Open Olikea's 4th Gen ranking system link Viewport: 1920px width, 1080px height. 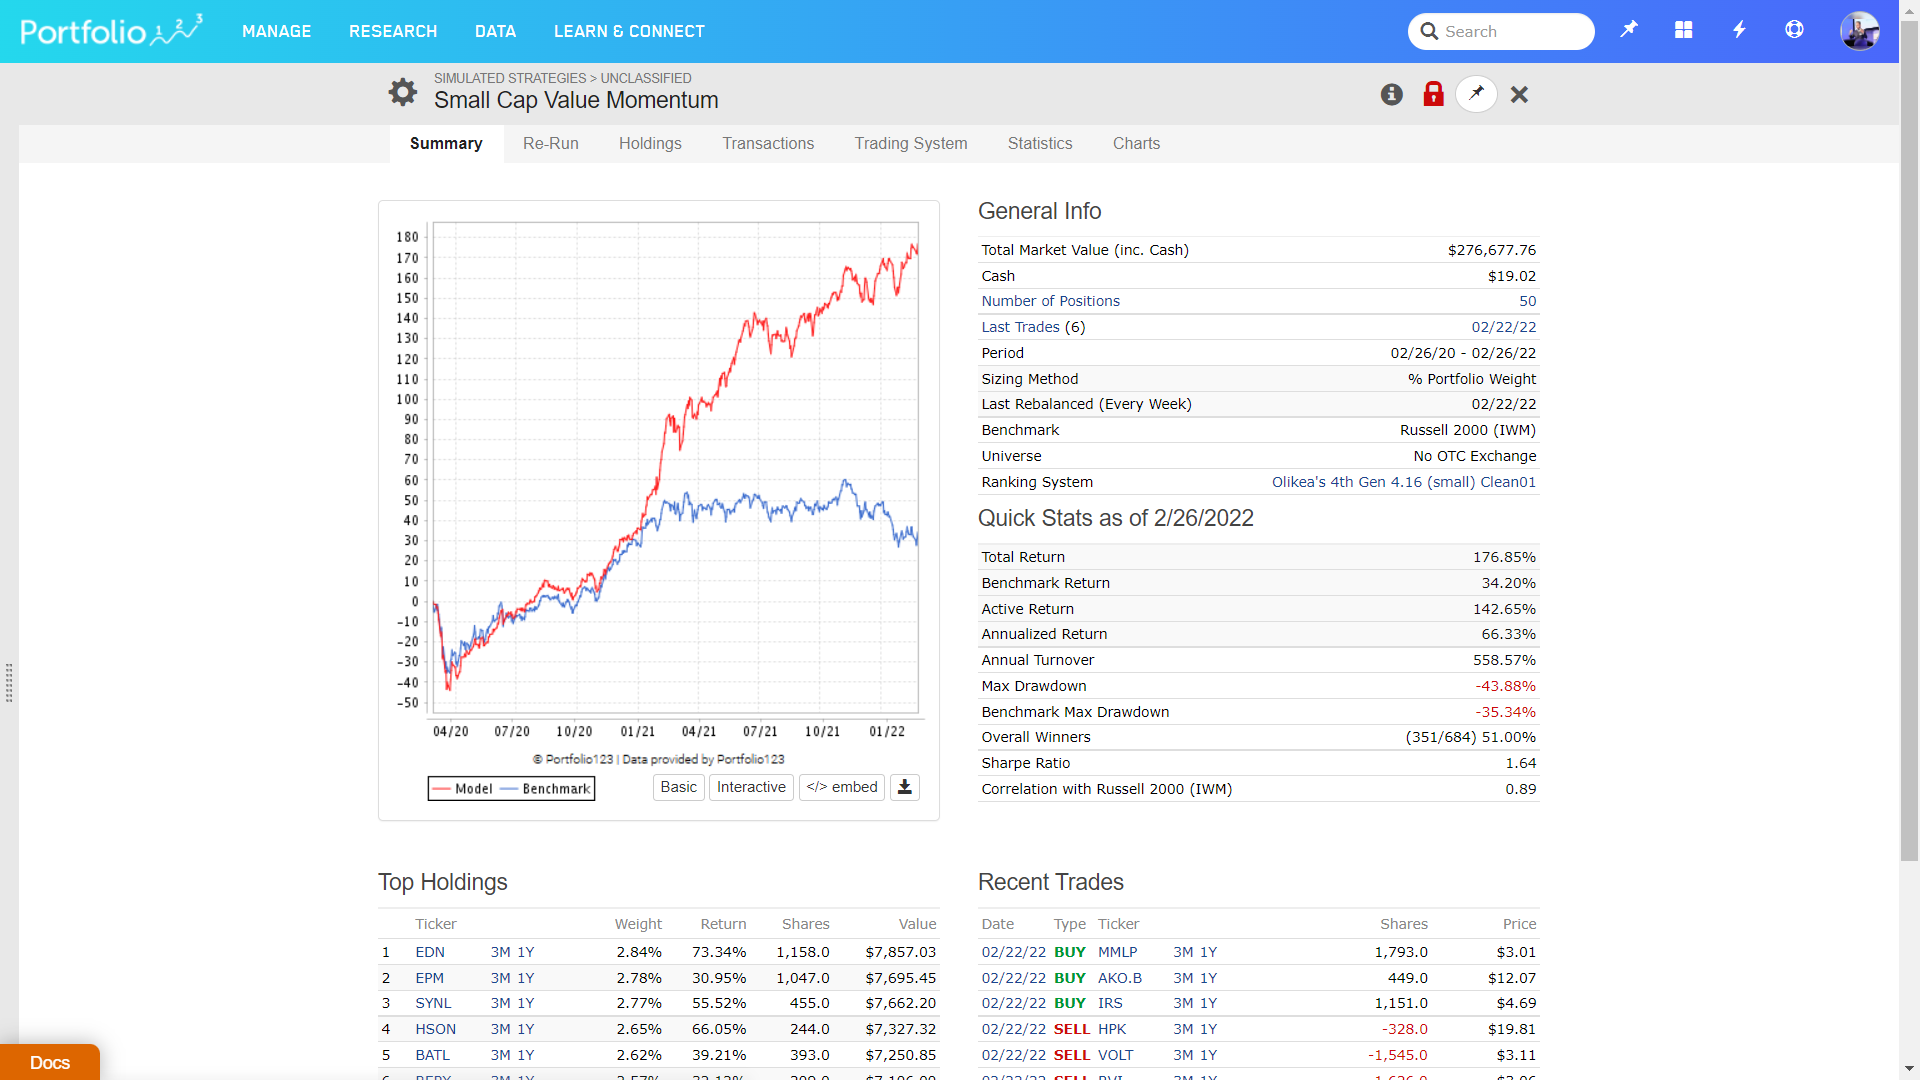pos(1403,482)
